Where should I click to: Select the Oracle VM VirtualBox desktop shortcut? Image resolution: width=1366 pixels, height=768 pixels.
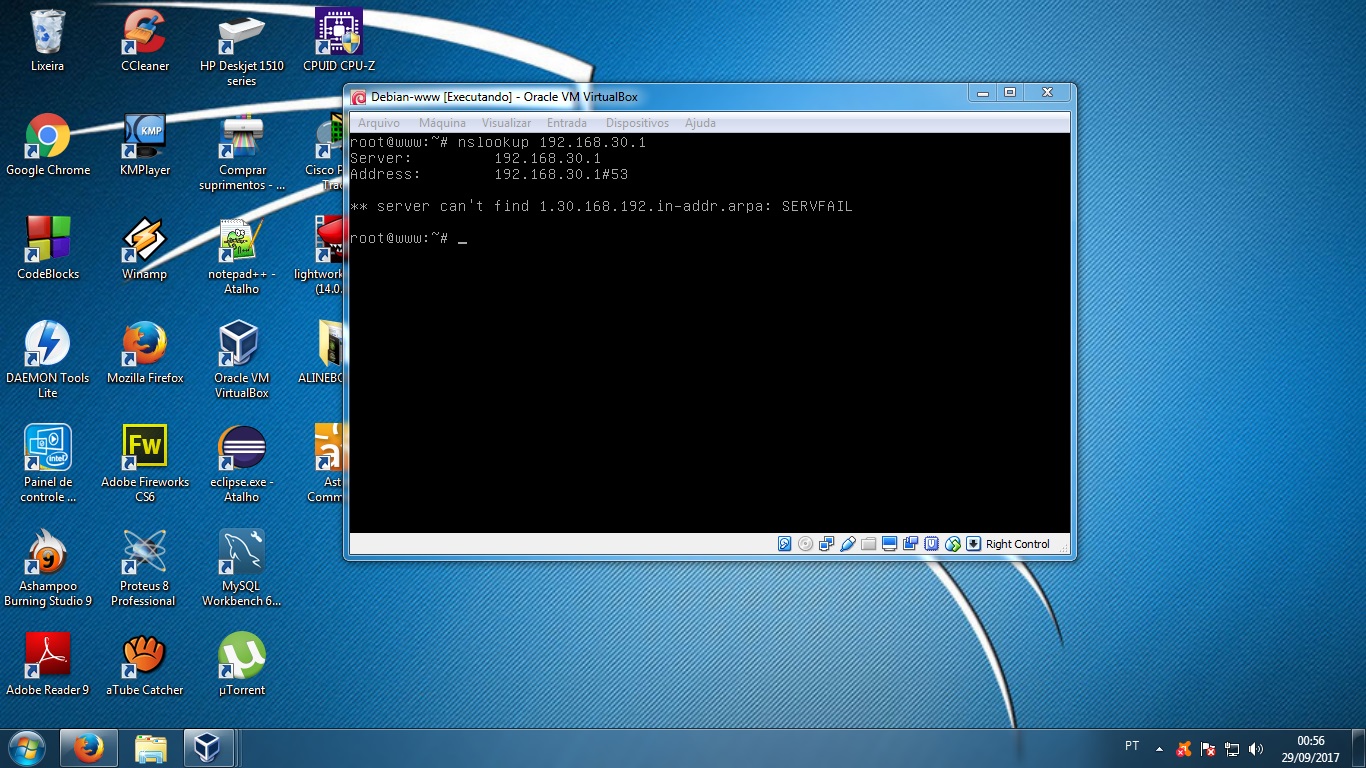[242, 360]
